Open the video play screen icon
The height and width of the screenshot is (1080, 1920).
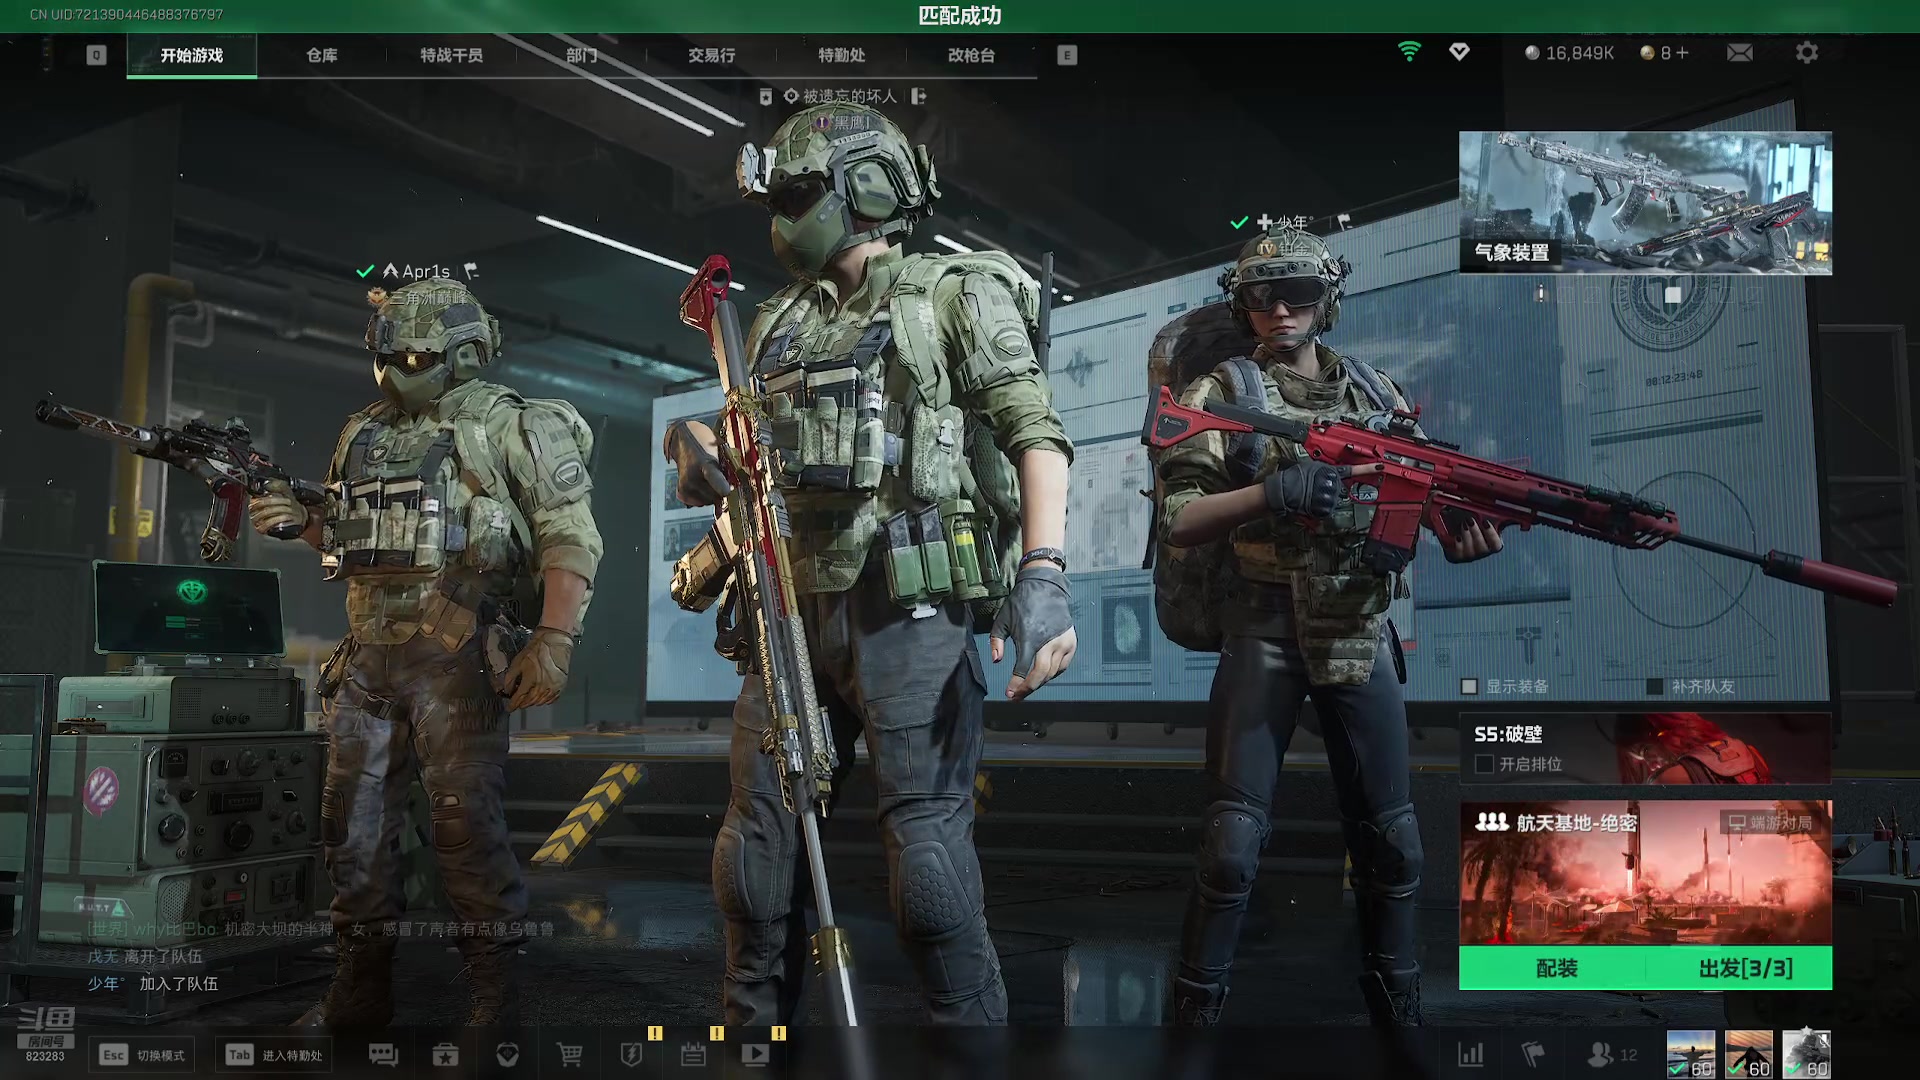tap(755, 1054)
